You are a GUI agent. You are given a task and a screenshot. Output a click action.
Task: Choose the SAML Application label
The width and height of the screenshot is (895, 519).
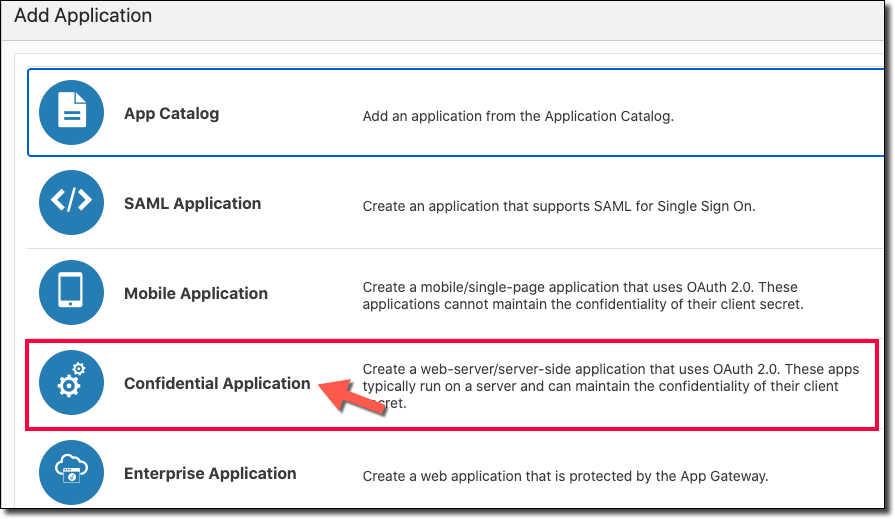coord(192,204)
